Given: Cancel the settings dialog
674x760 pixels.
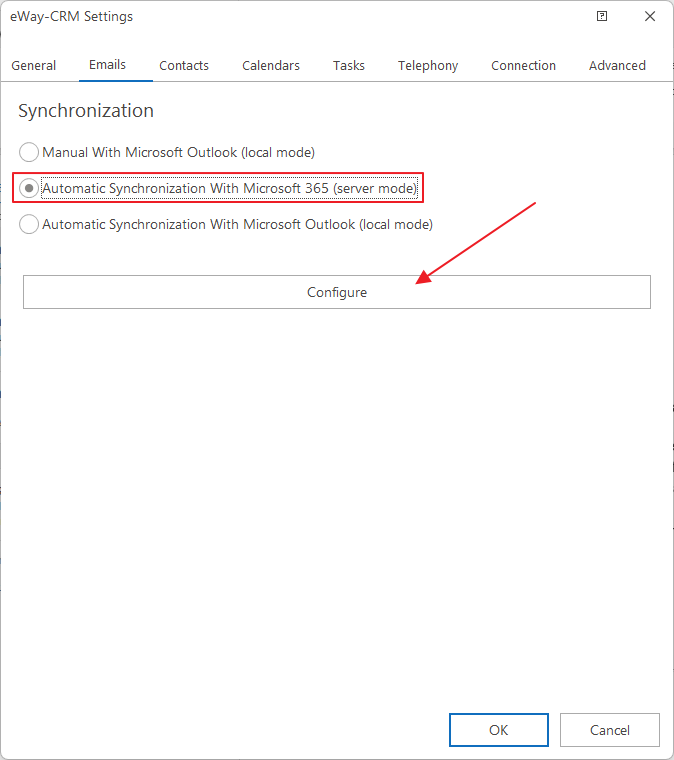Looking at the screenshot, I should [610, 730].
